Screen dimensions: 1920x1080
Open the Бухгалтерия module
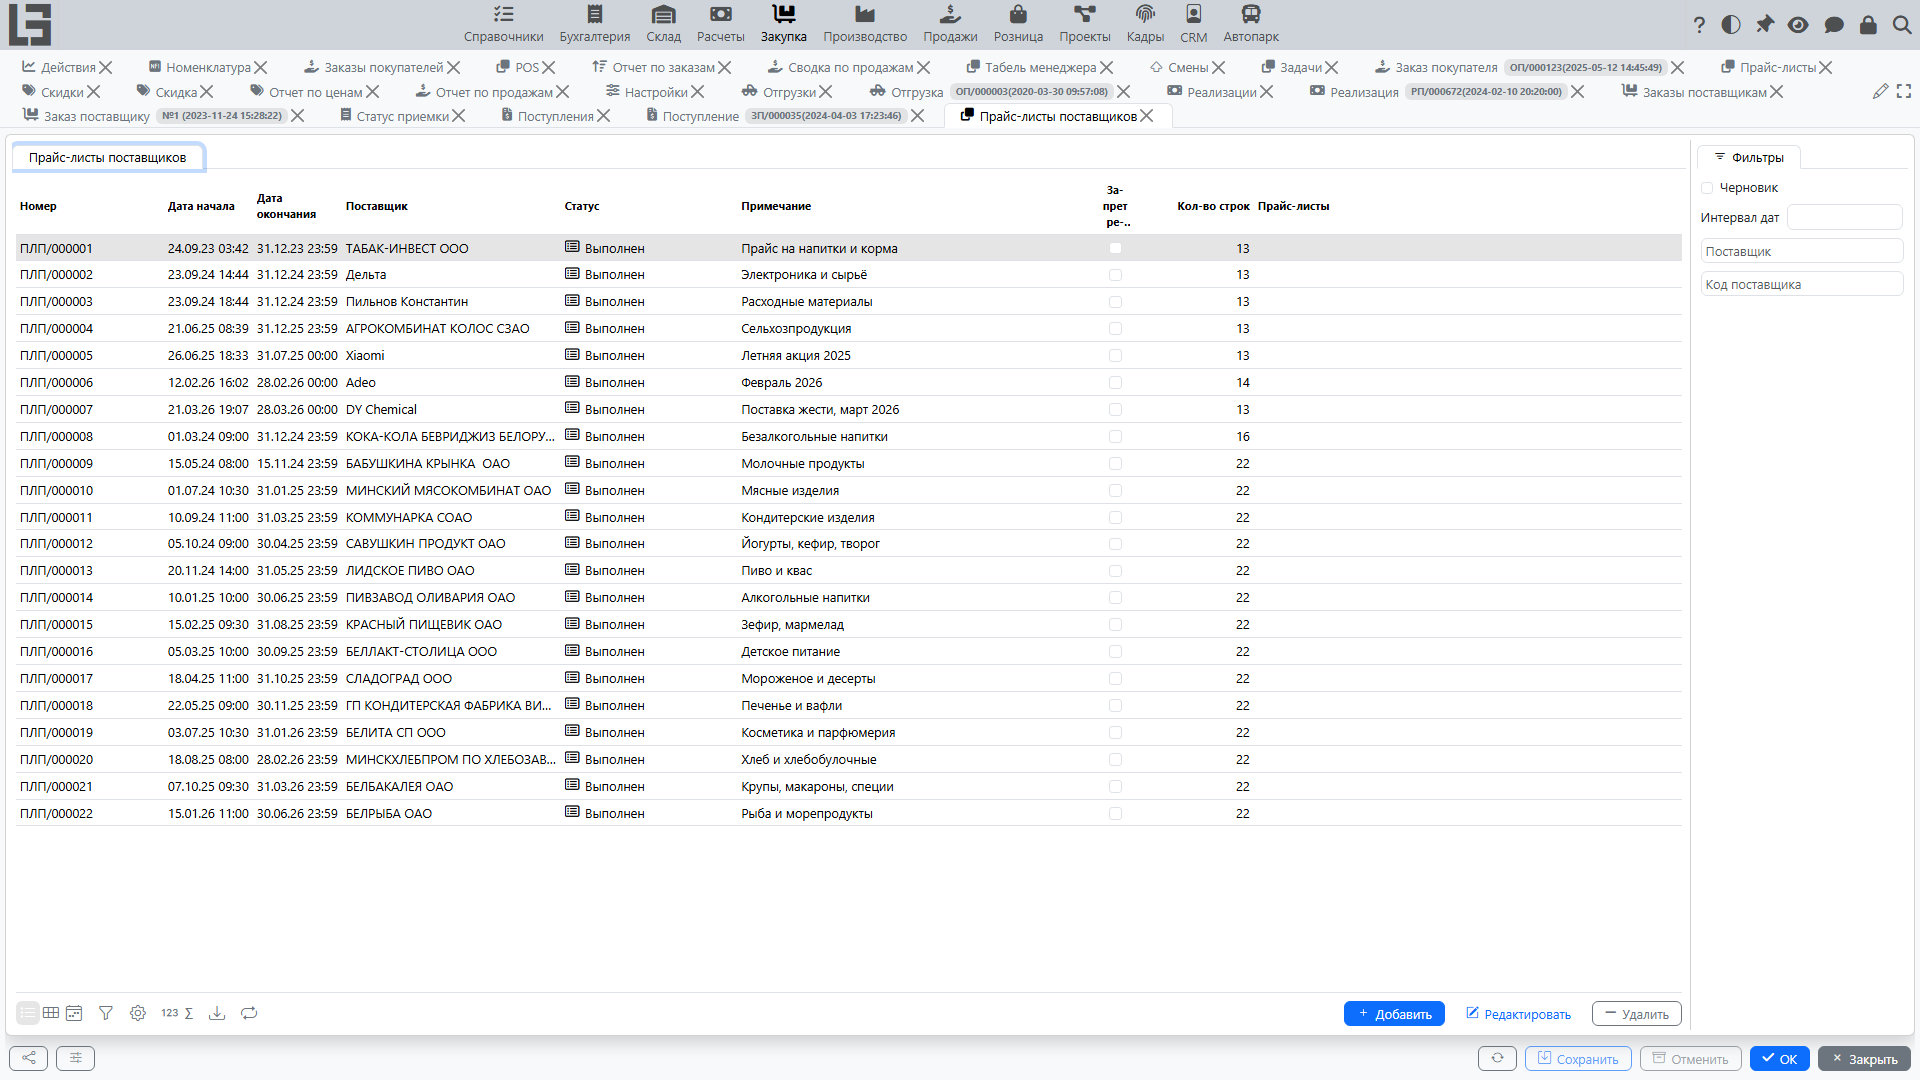[x=595, y=25]
